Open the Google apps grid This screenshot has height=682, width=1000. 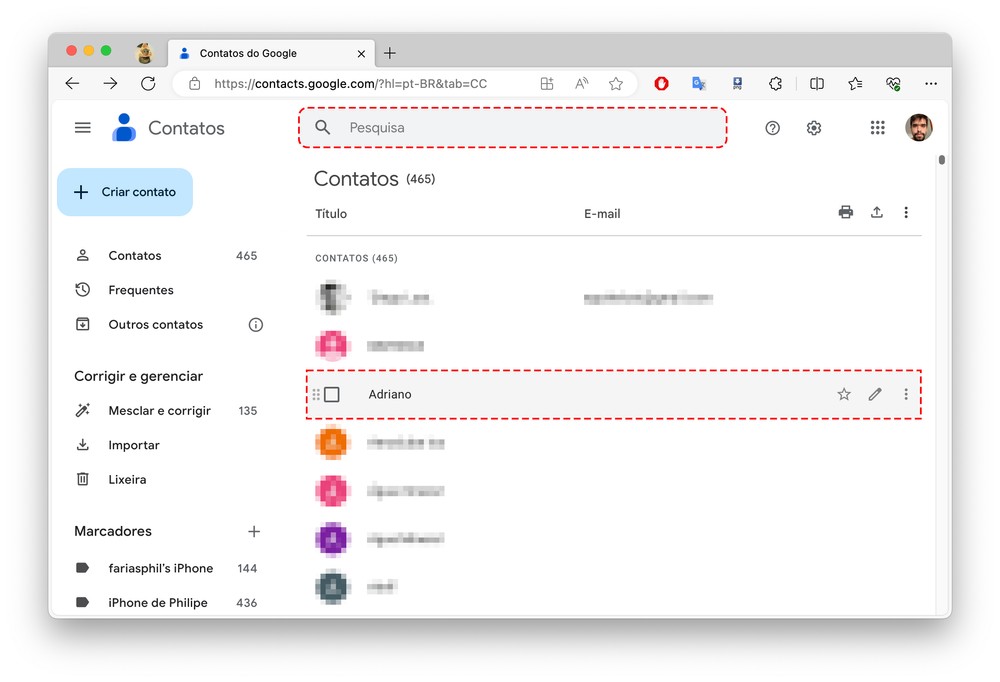point(878,128)
